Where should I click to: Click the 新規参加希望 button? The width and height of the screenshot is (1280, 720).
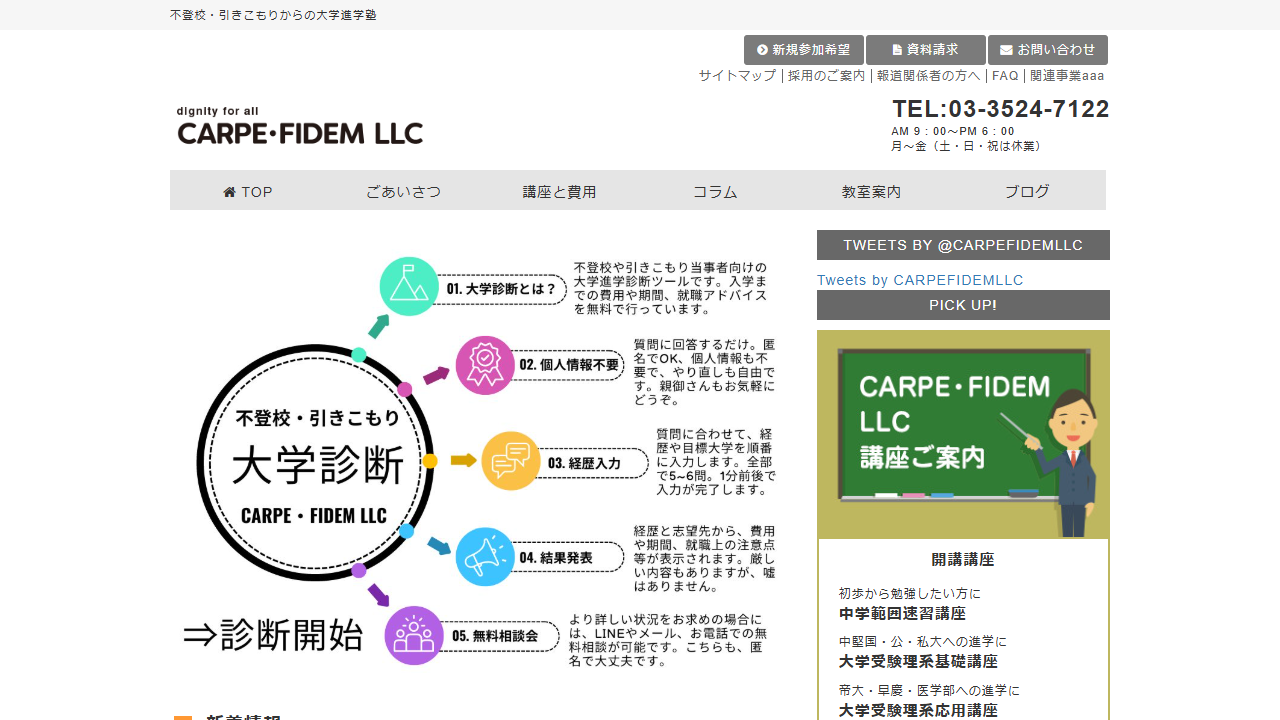tap(804, 50)
